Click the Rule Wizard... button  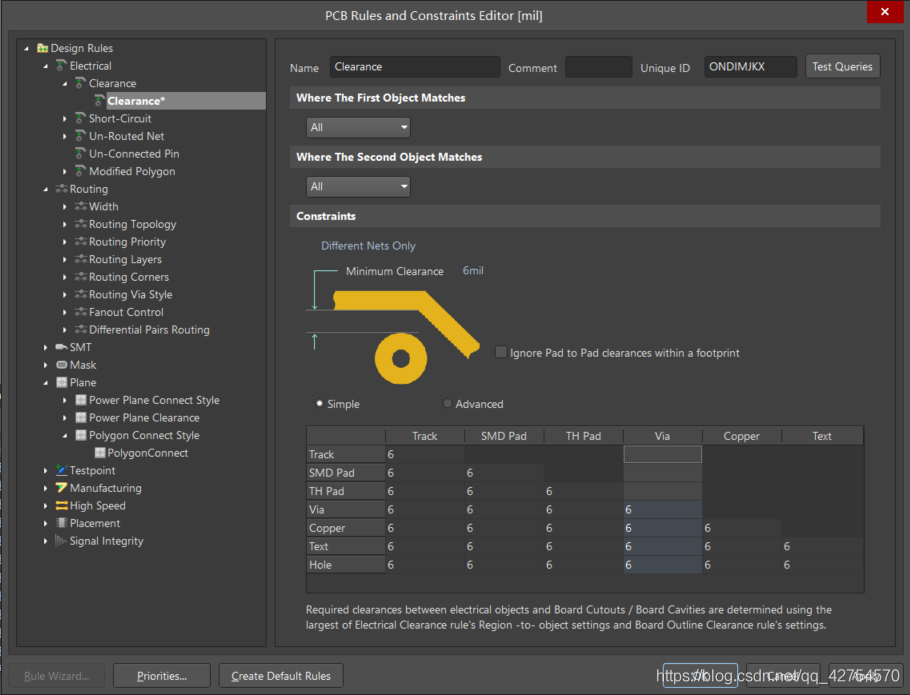click(x=57, y=676)
